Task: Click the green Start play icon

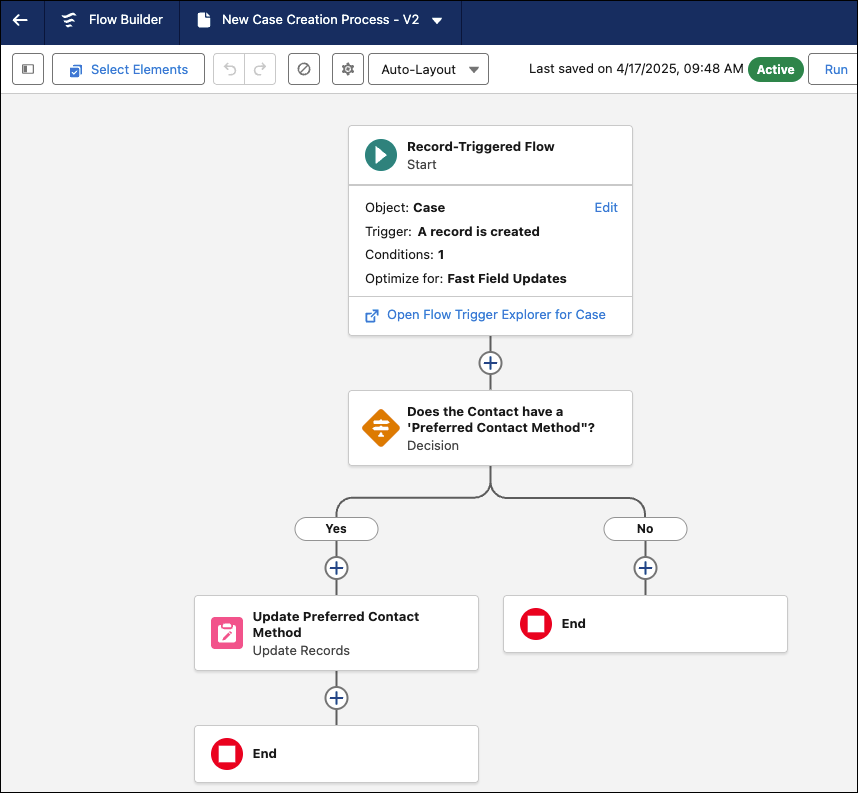Action: point(381,155)
